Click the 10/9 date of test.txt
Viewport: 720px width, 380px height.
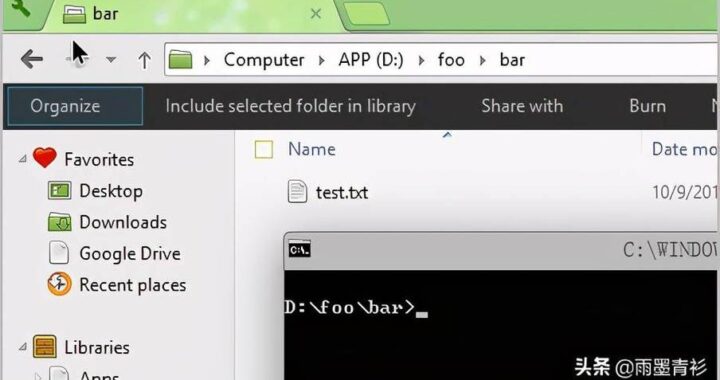pyautogui.click(x=685, y=192)
